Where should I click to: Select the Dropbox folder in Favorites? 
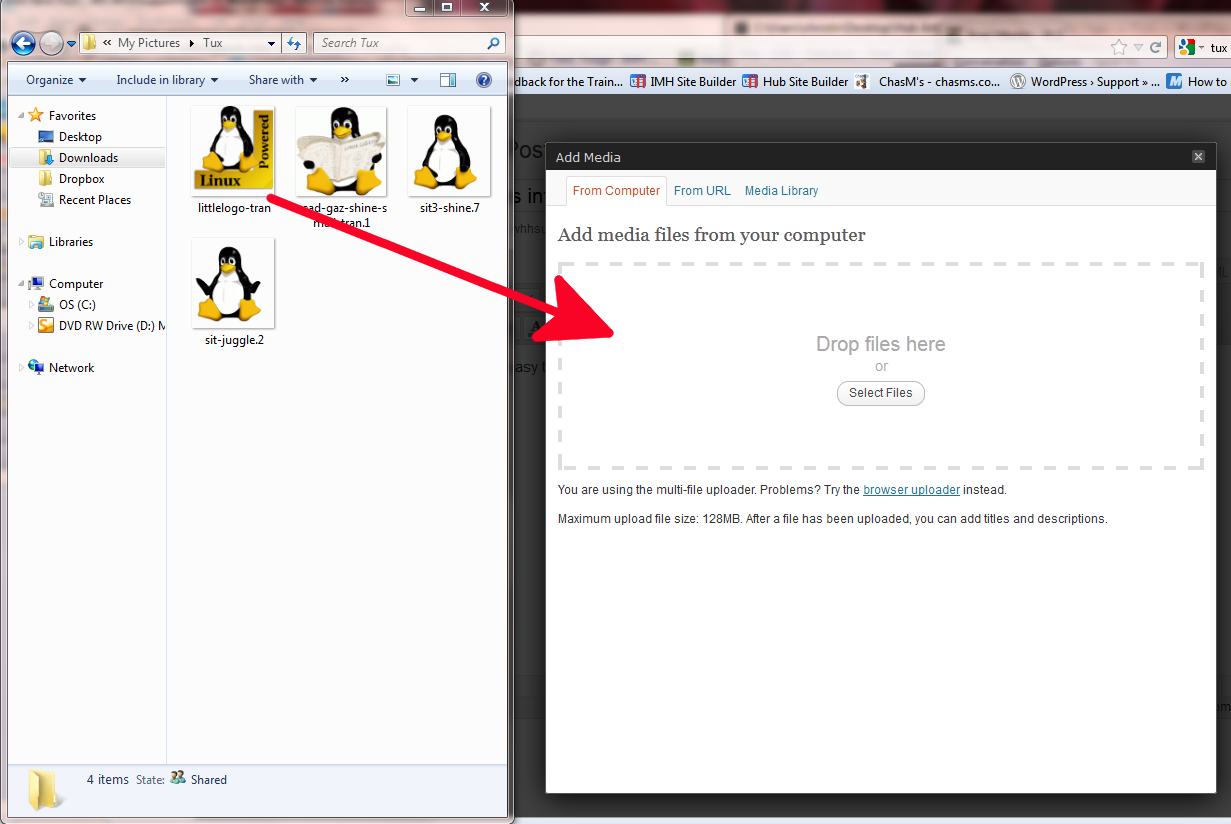point(81,179)
